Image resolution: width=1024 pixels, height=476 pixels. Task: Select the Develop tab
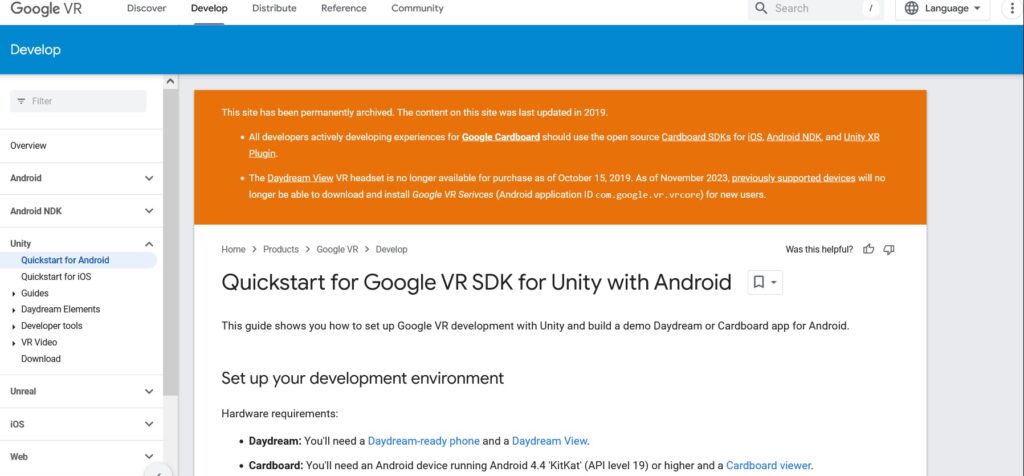click(x=209, y=8)
